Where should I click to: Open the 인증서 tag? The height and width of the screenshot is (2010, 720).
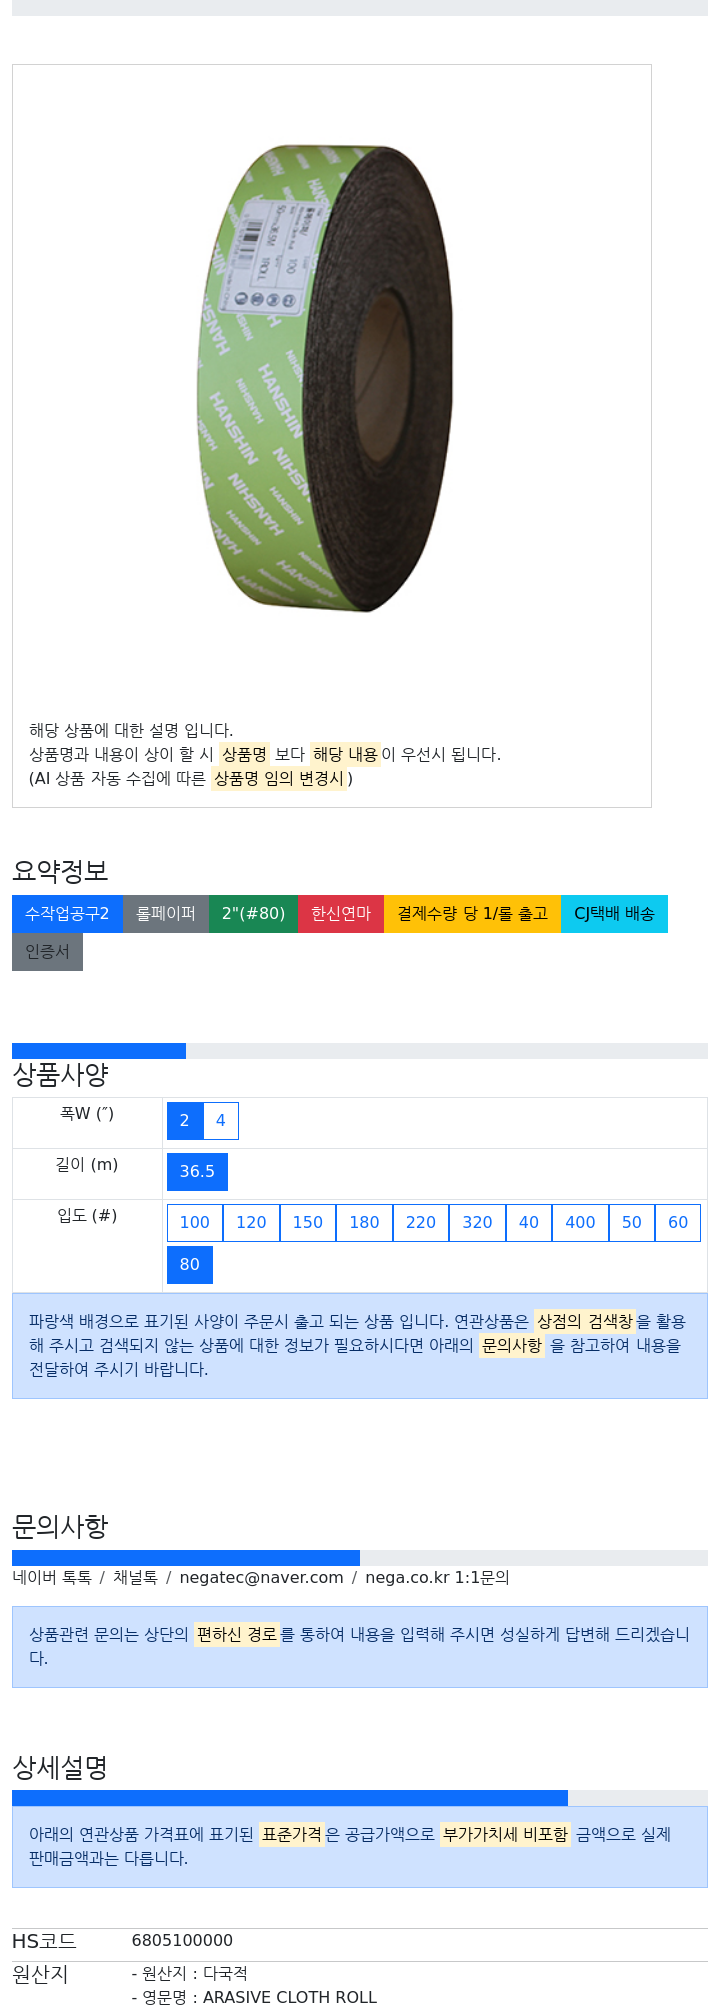[47, 952]
